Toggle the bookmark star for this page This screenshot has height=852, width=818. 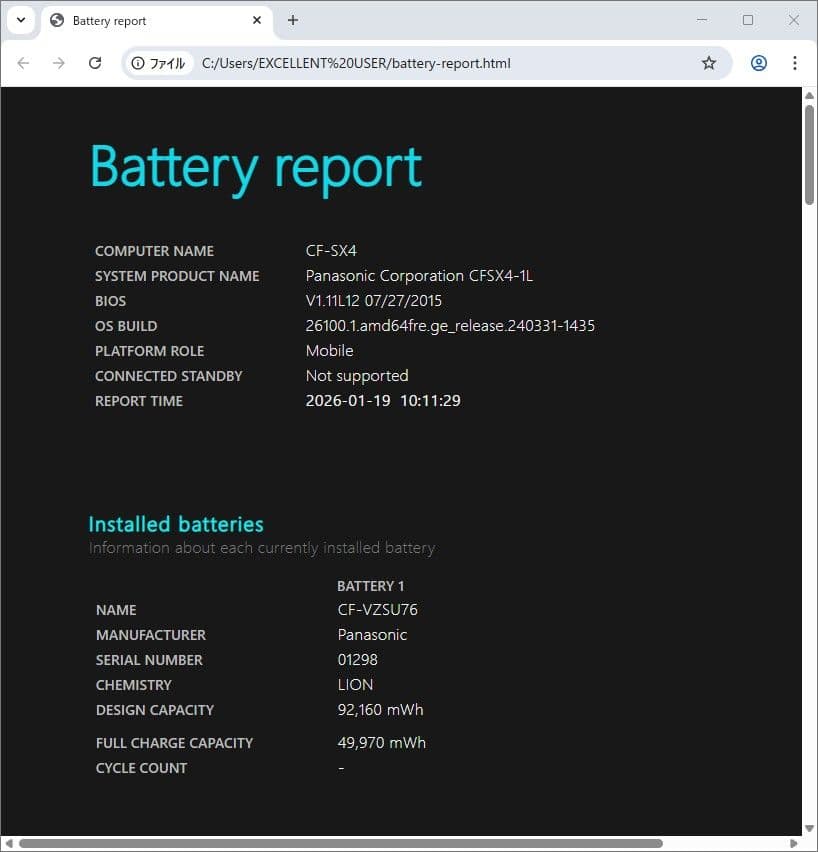[709, 62]
